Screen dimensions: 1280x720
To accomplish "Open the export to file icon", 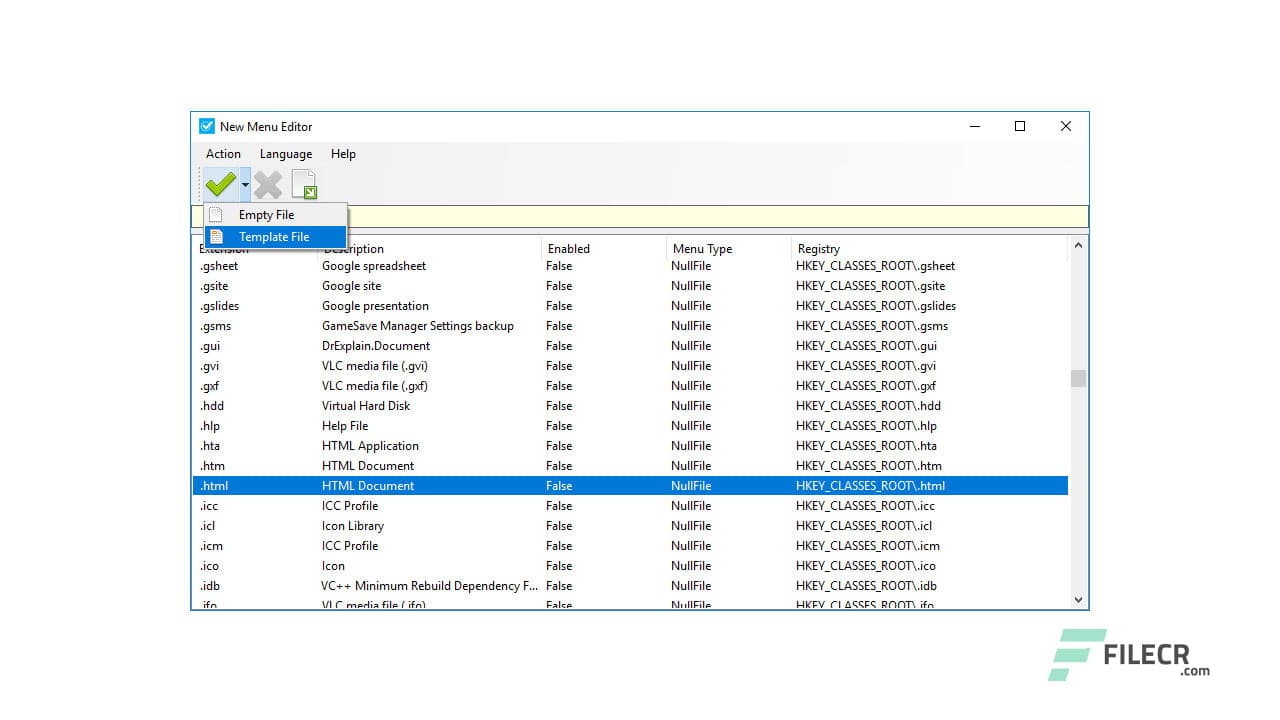I will (303, 183).
